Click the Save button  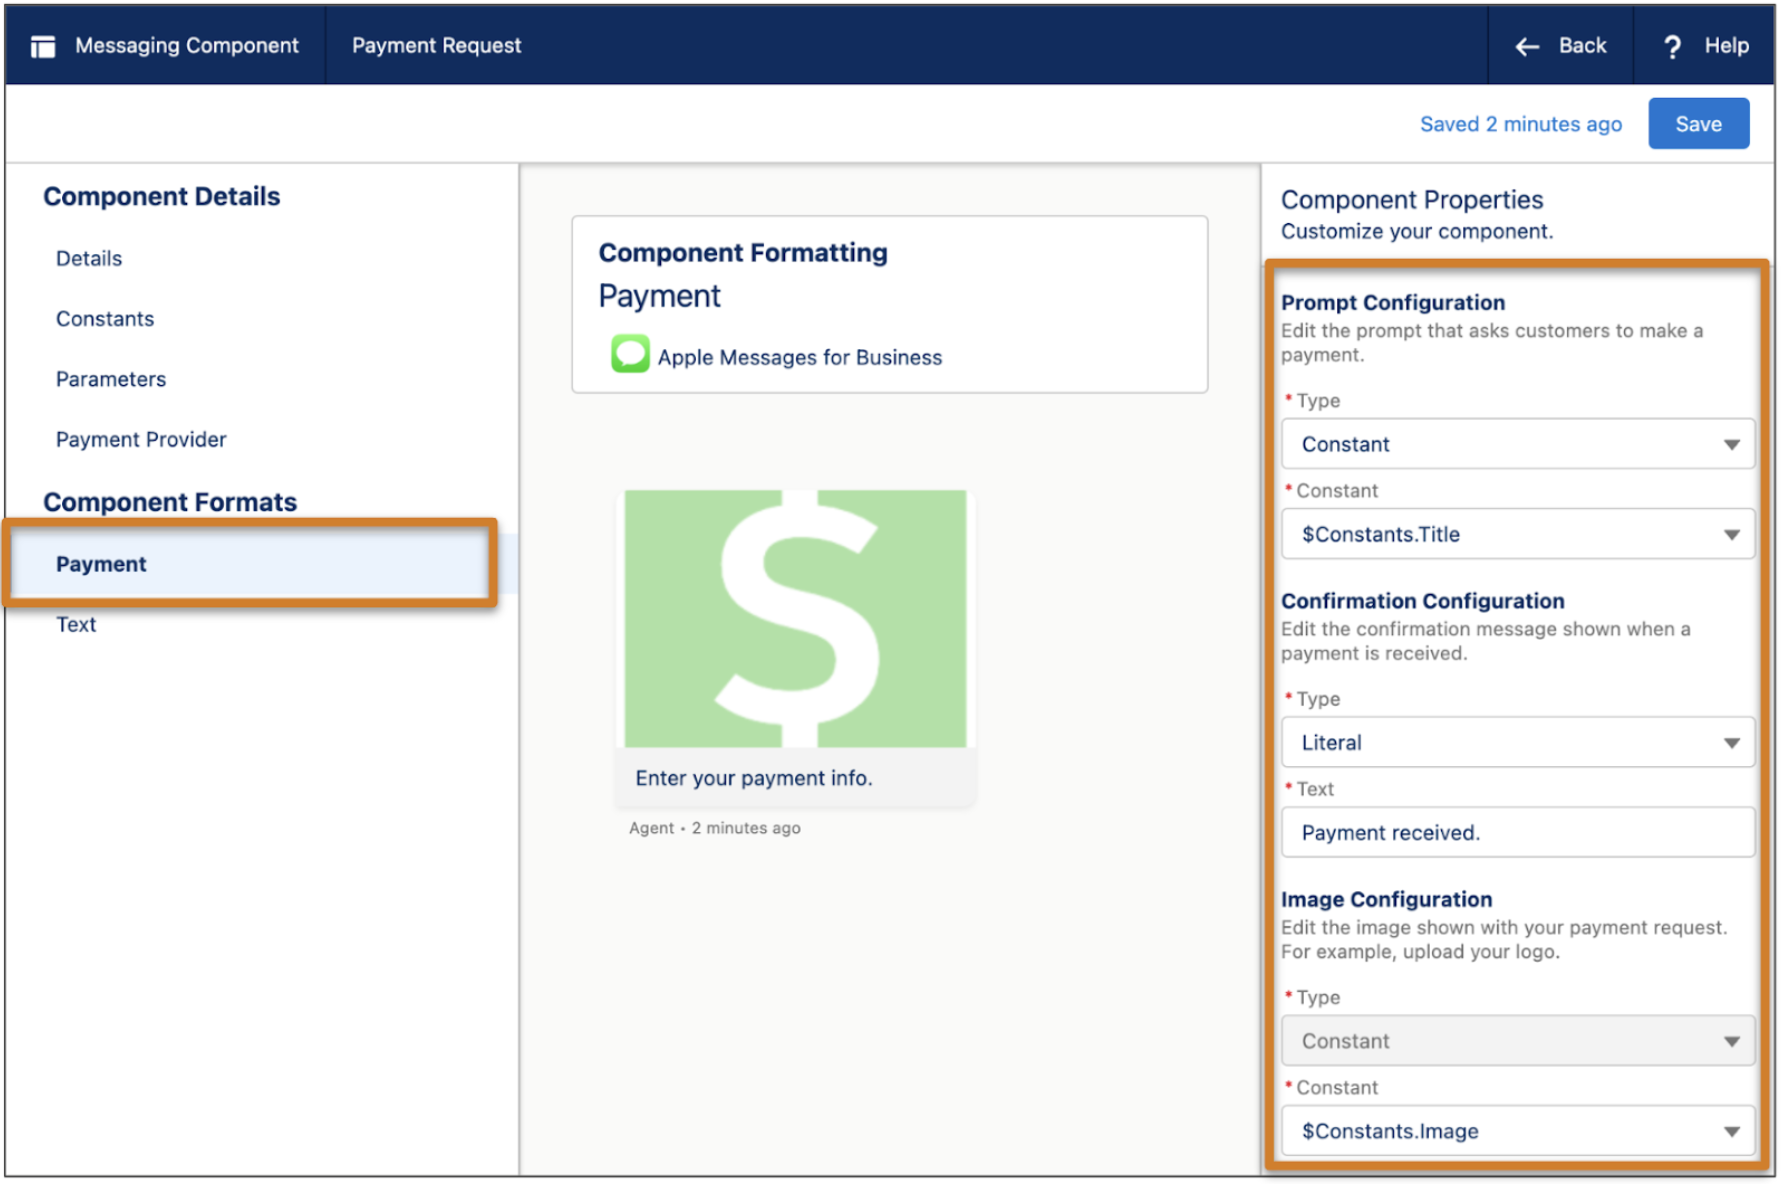pos(1698,123)
